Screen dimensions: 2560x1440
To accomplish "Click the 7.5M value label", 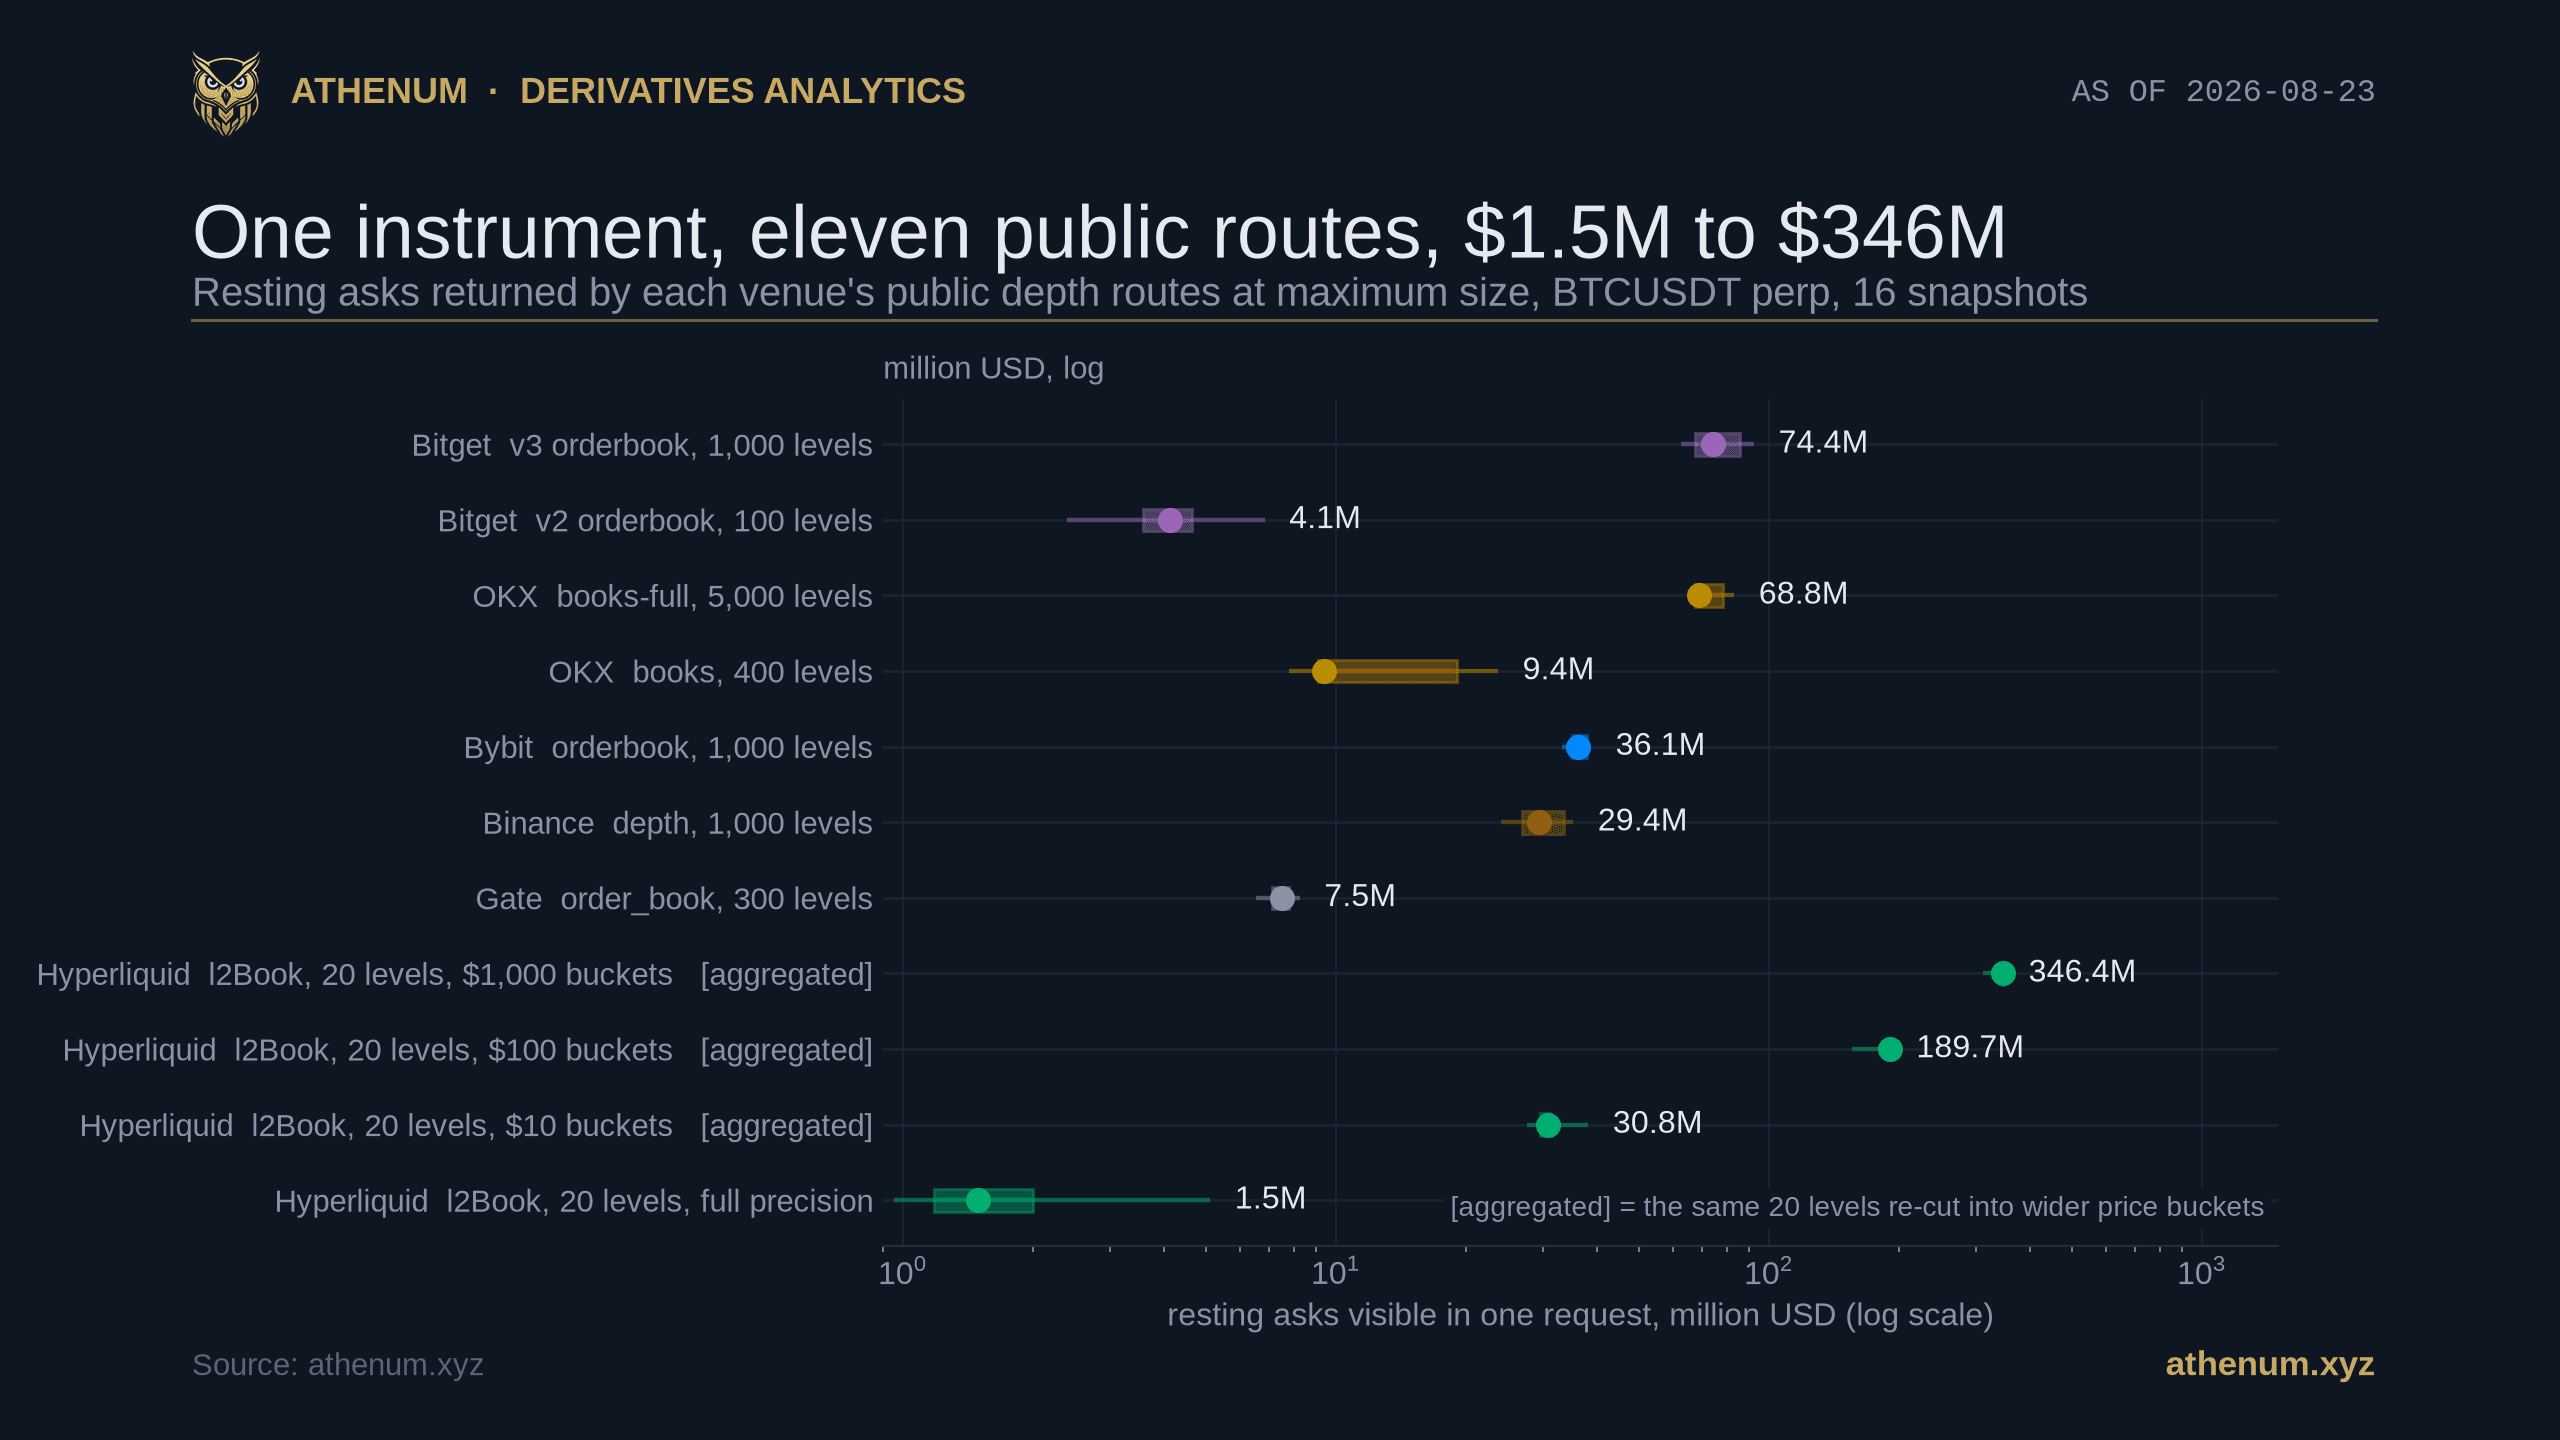I will pos(1360,896).
